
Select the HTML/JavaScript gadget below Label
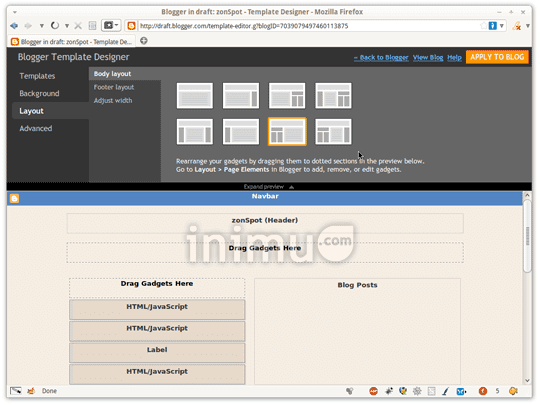(x=157, y=374)
